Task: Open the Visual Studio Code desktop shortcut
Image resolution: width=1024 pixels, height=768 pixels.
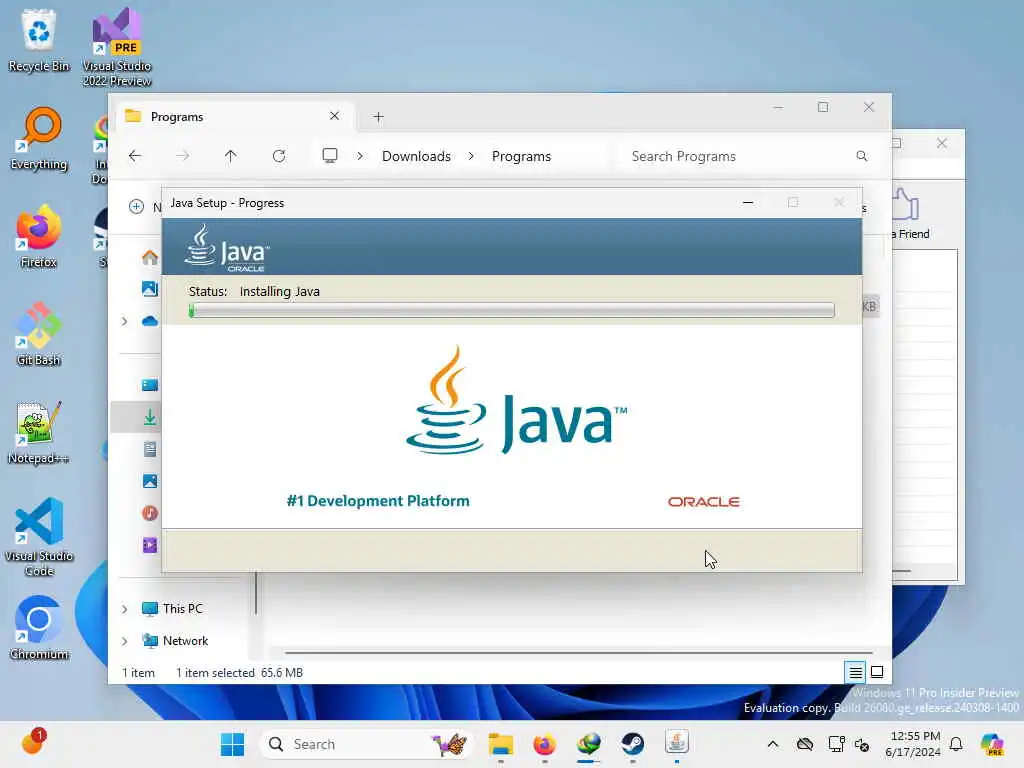Action: pos(39,537)
